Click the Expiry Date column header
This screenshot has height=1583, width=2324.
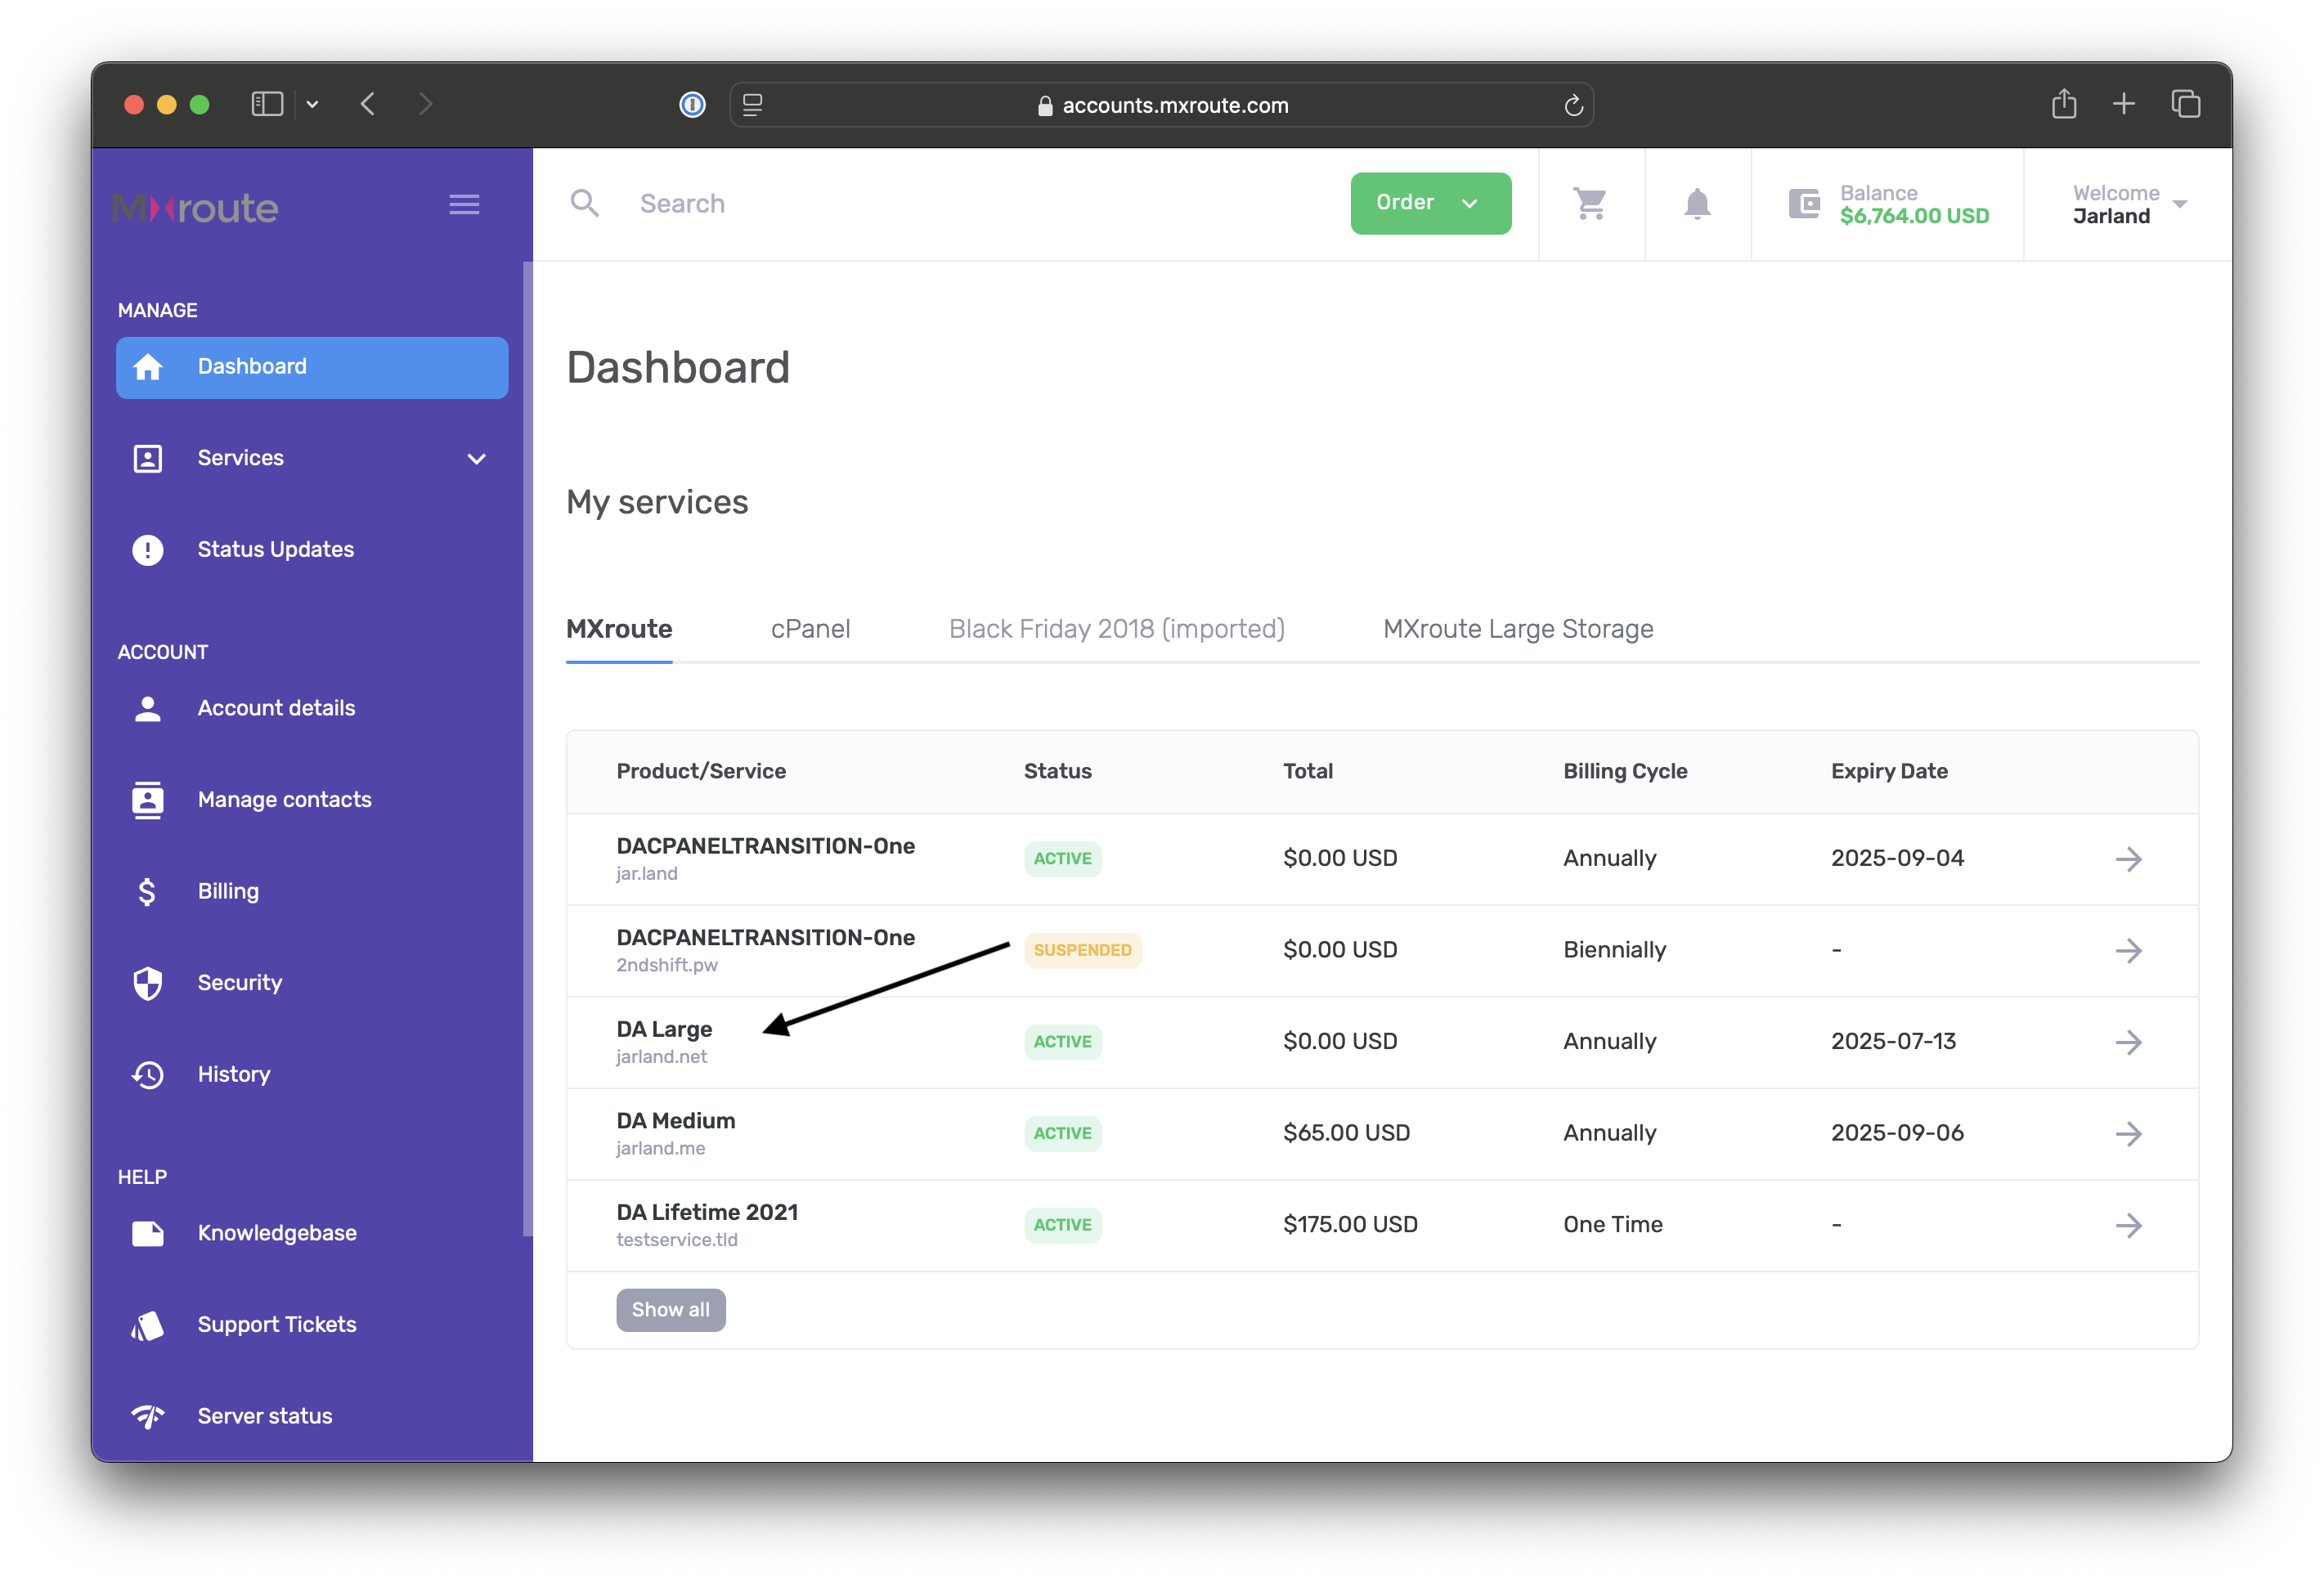click(1889, 771)
